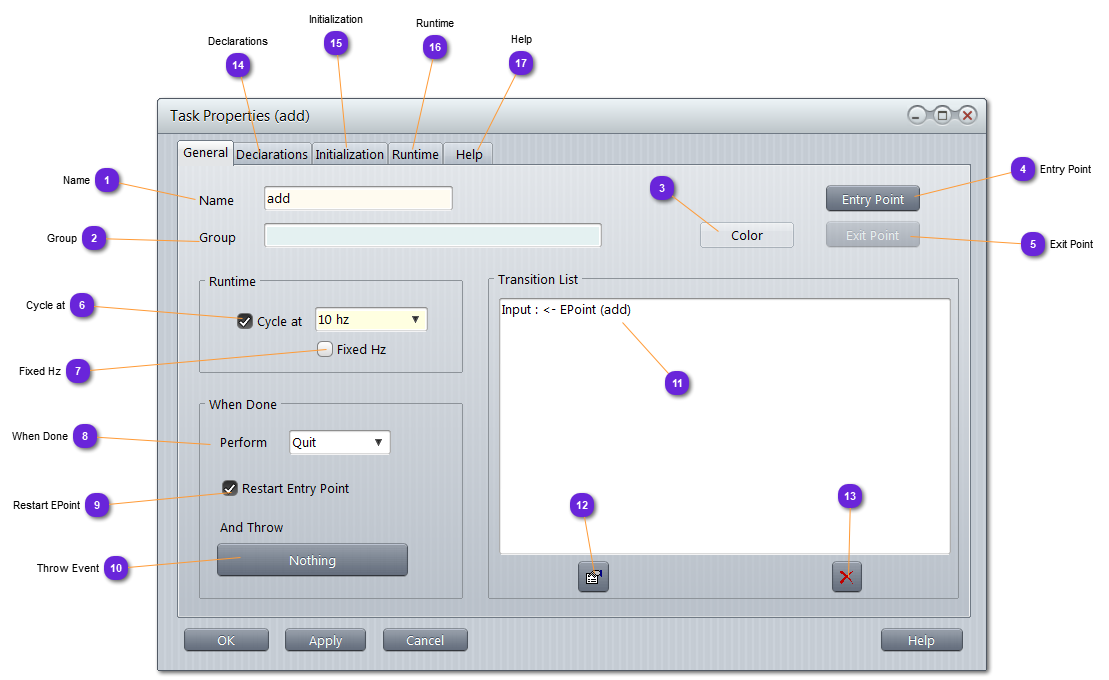Open the Color picker button
This screenshot has height=680, width=1109.
tap(746, 235)
